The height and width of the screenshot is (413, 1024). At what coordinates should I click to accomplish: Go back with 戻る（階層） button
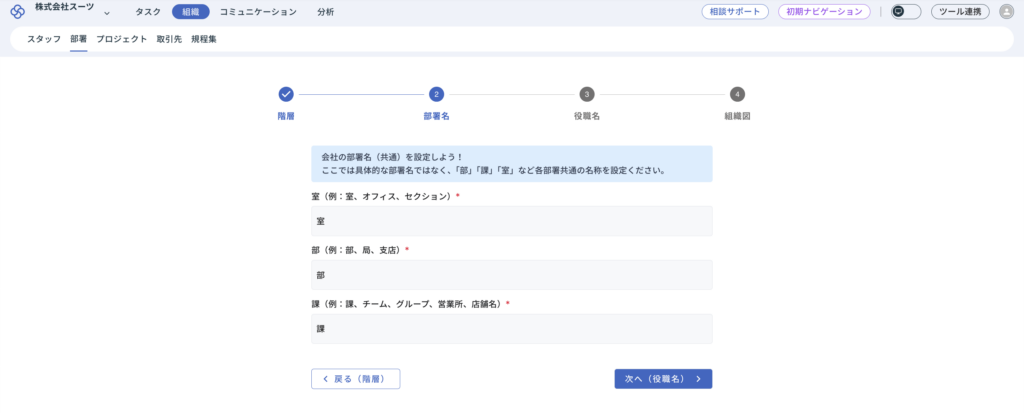[355, 379]
